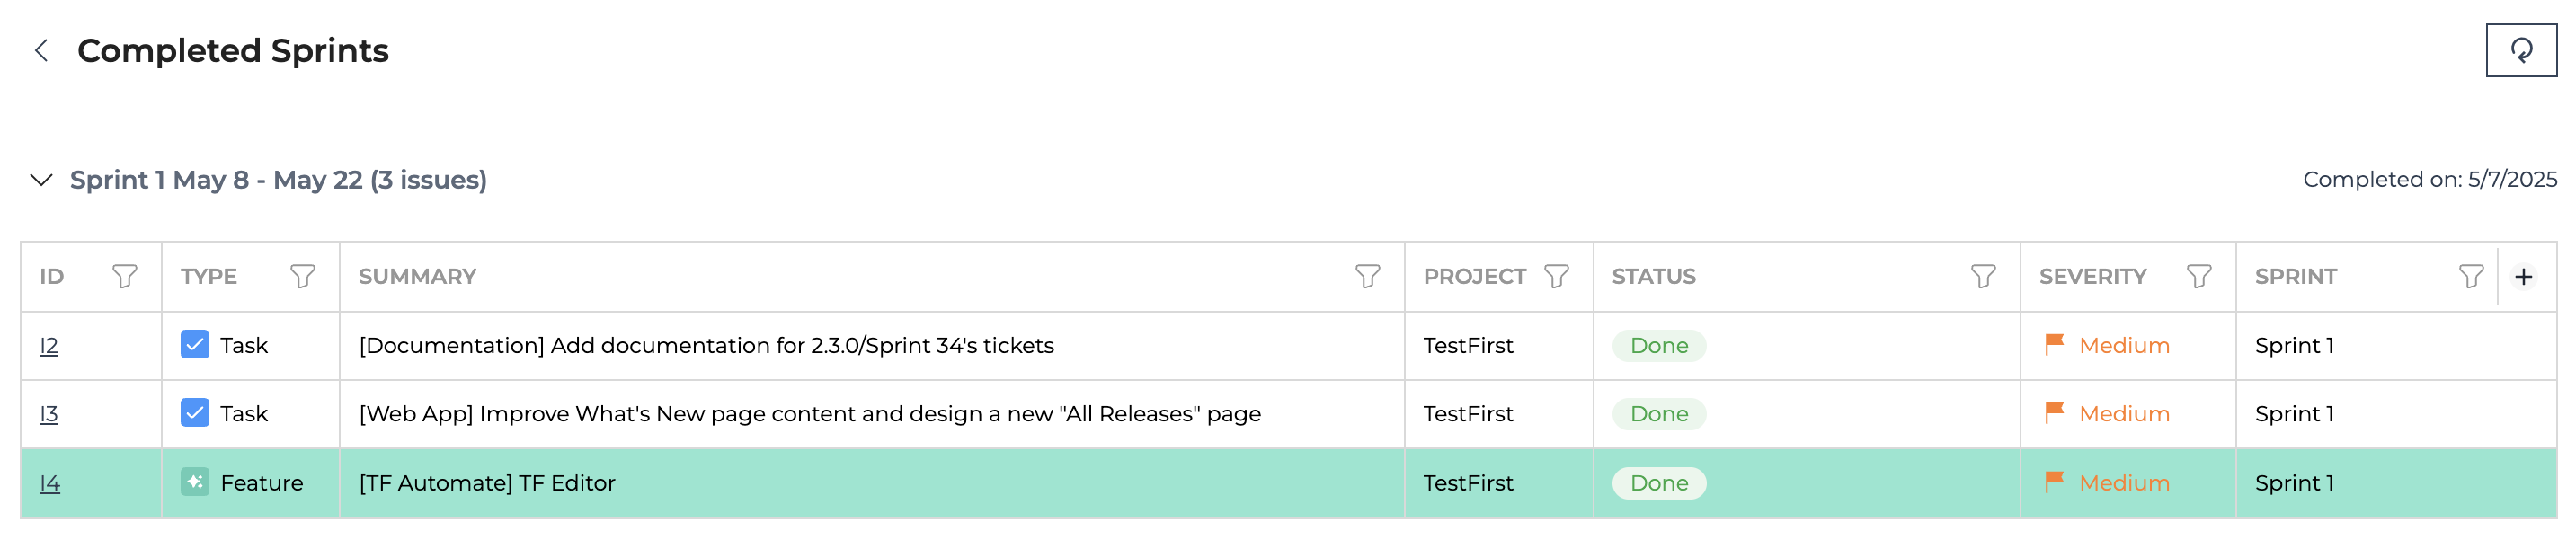Add a column with the plus button
The height and width of the screenshot is (557, 2576).
(2523, 277)
